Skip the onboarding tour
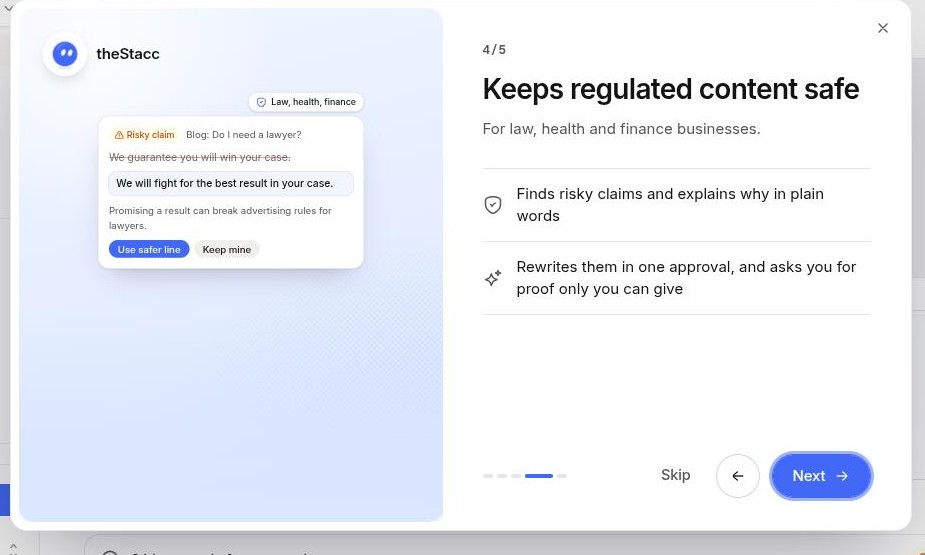 675,475
